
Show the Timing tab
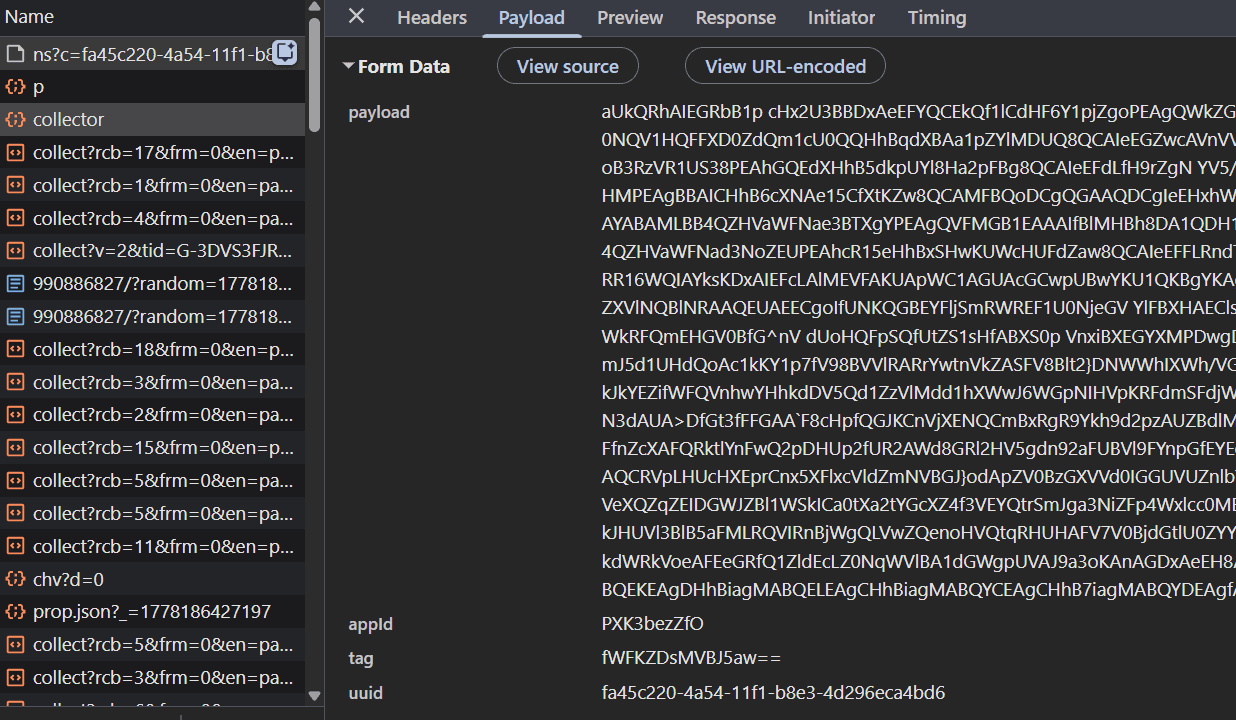[x=937, y=18]
